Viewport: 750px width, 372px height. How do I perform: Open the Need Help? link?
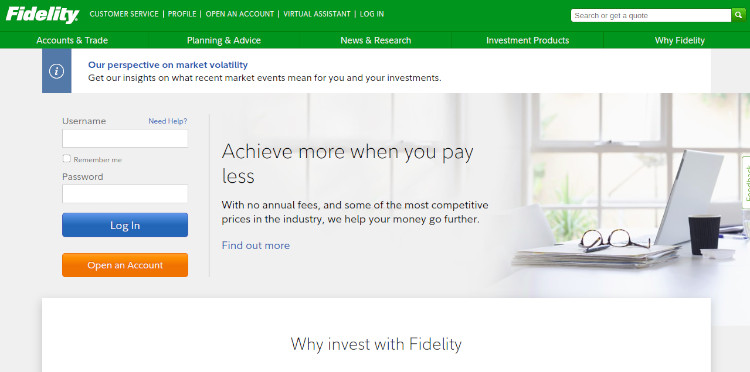(x=167, y=121)
